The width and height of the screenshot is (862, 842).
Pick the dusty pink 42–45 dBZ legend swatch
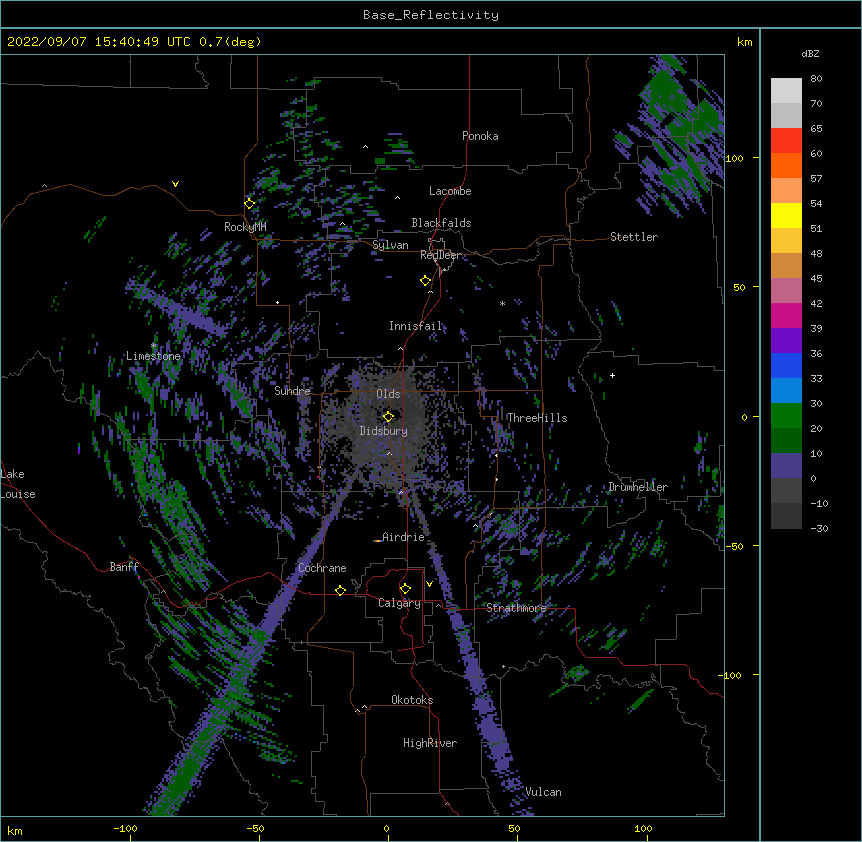coord(786,291)
